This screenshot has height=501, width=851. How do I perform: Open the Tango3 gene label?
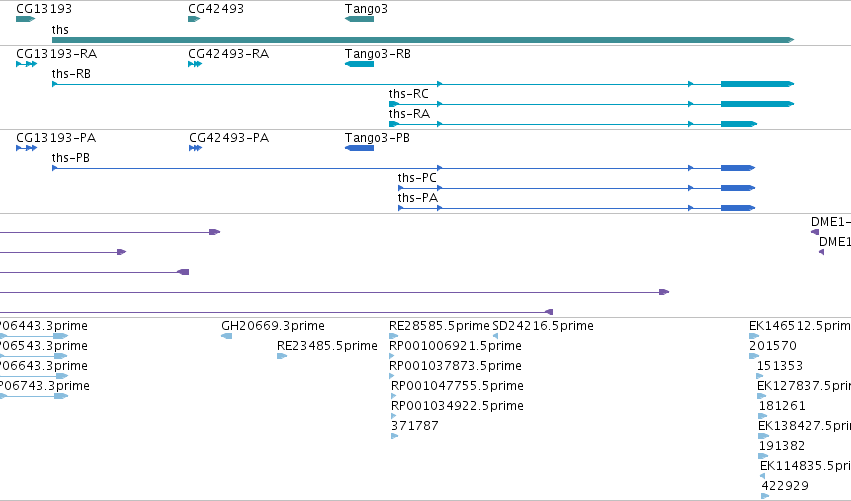[x=366, y=9]
